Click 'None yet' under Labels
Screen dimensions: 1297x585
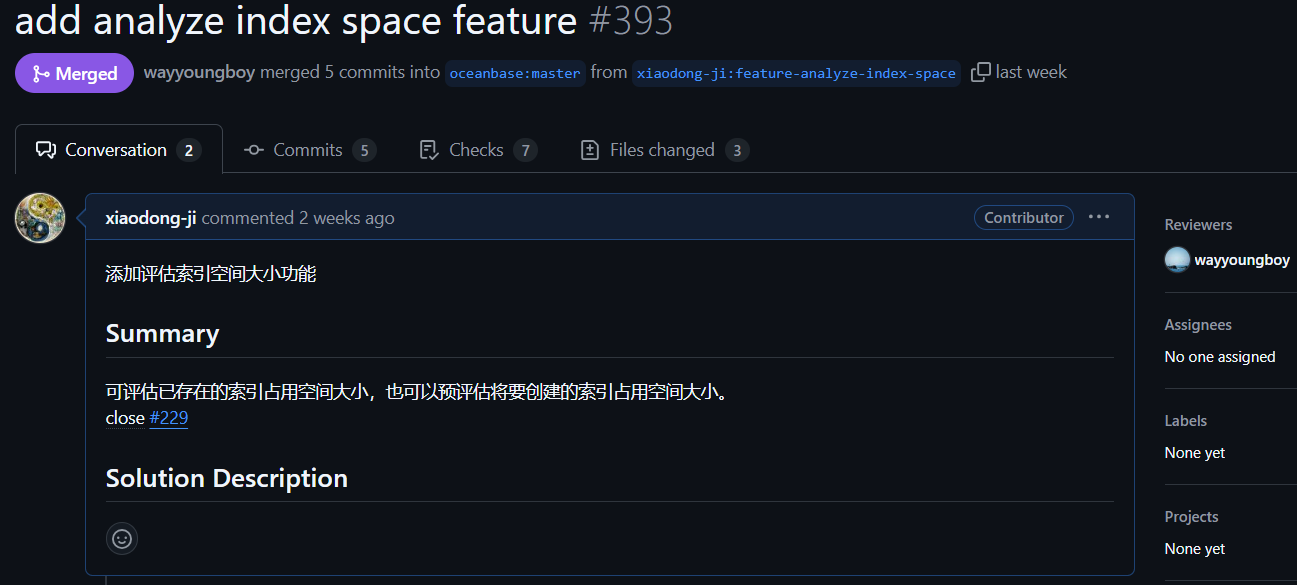pos(1195,453)
